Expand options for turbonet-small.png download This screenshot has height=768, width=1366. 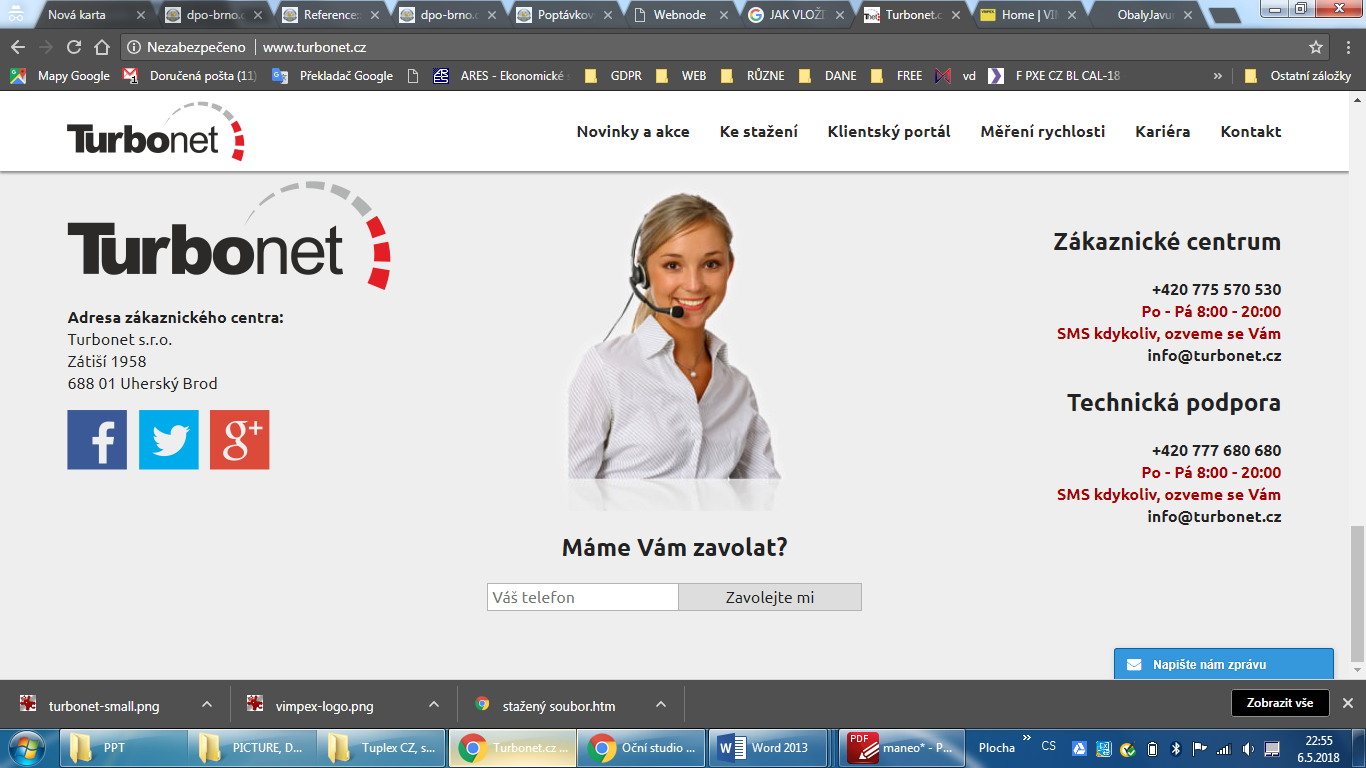[x=207, y=704]
